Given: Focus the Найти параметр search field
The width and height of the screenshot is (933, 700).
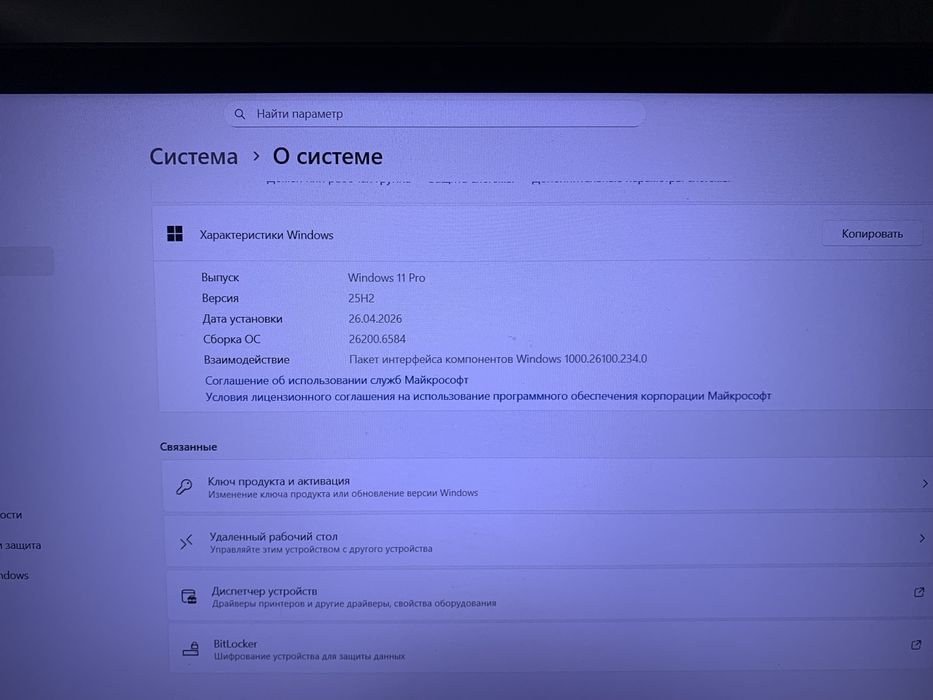Looking at the screenshot, I should pyautogui.click(x=435, y=114).
